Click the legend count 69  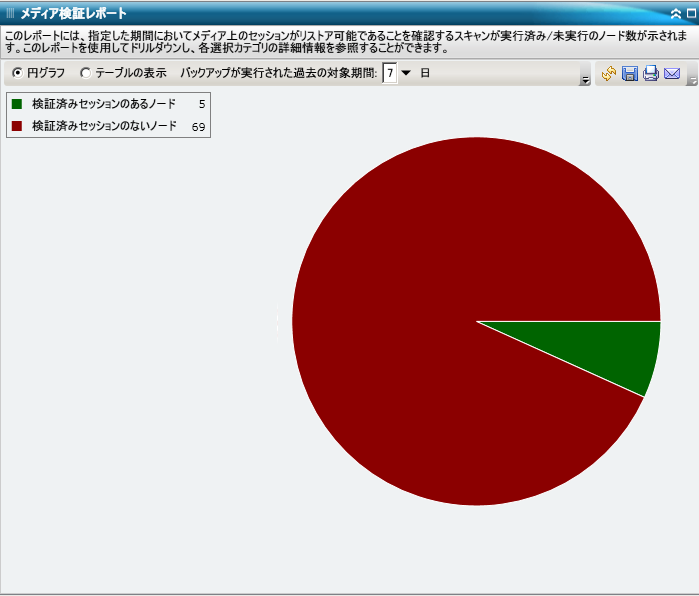[198, 127]
